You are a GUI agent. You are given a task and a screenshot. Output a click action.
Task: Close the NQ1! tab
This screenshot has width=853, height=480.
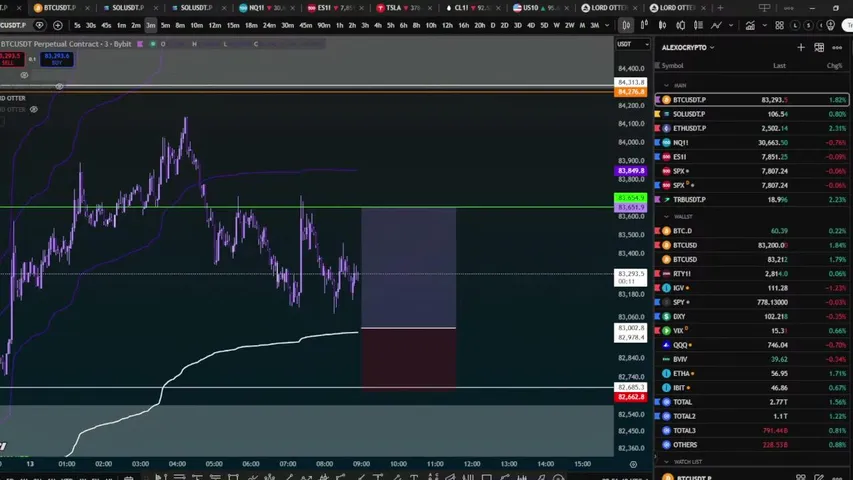point(293,8)
